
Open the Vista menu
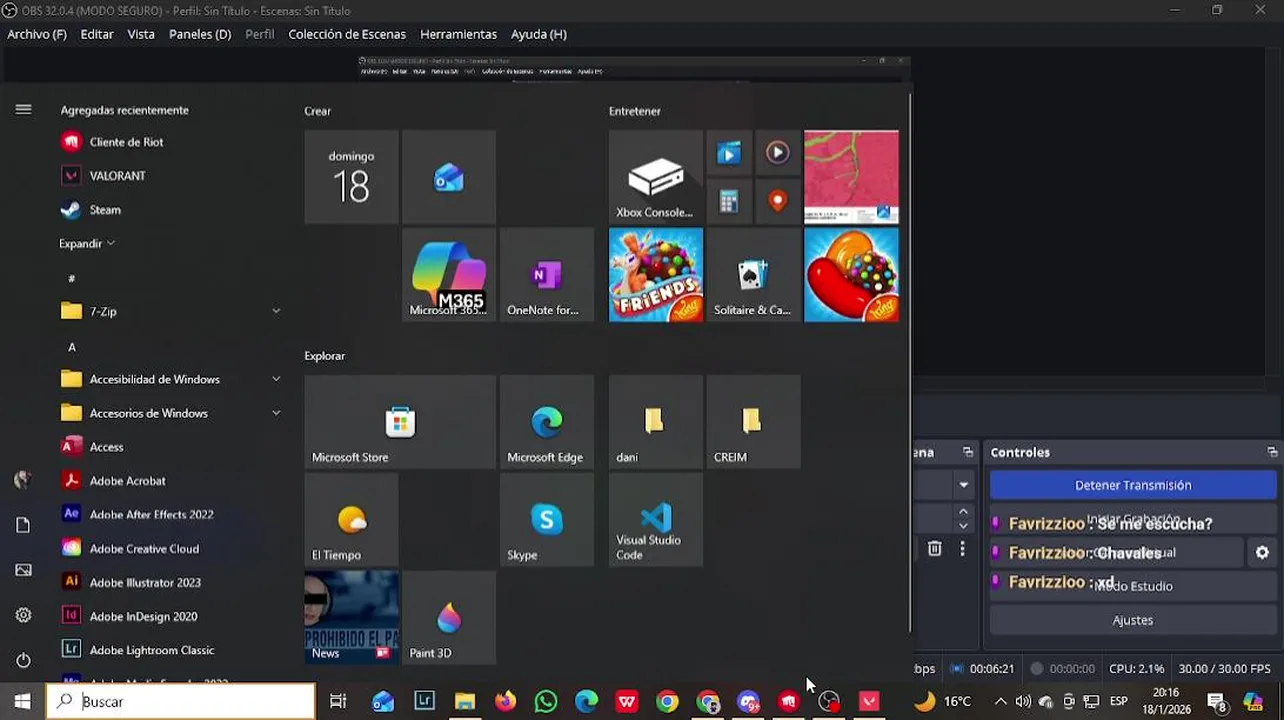141,34
